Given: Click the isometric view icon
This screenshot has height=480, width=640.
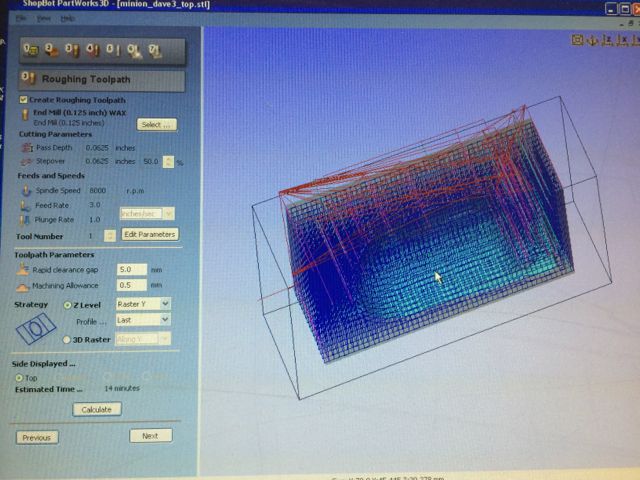Looking at the screenshot, I should click(592, 40).
